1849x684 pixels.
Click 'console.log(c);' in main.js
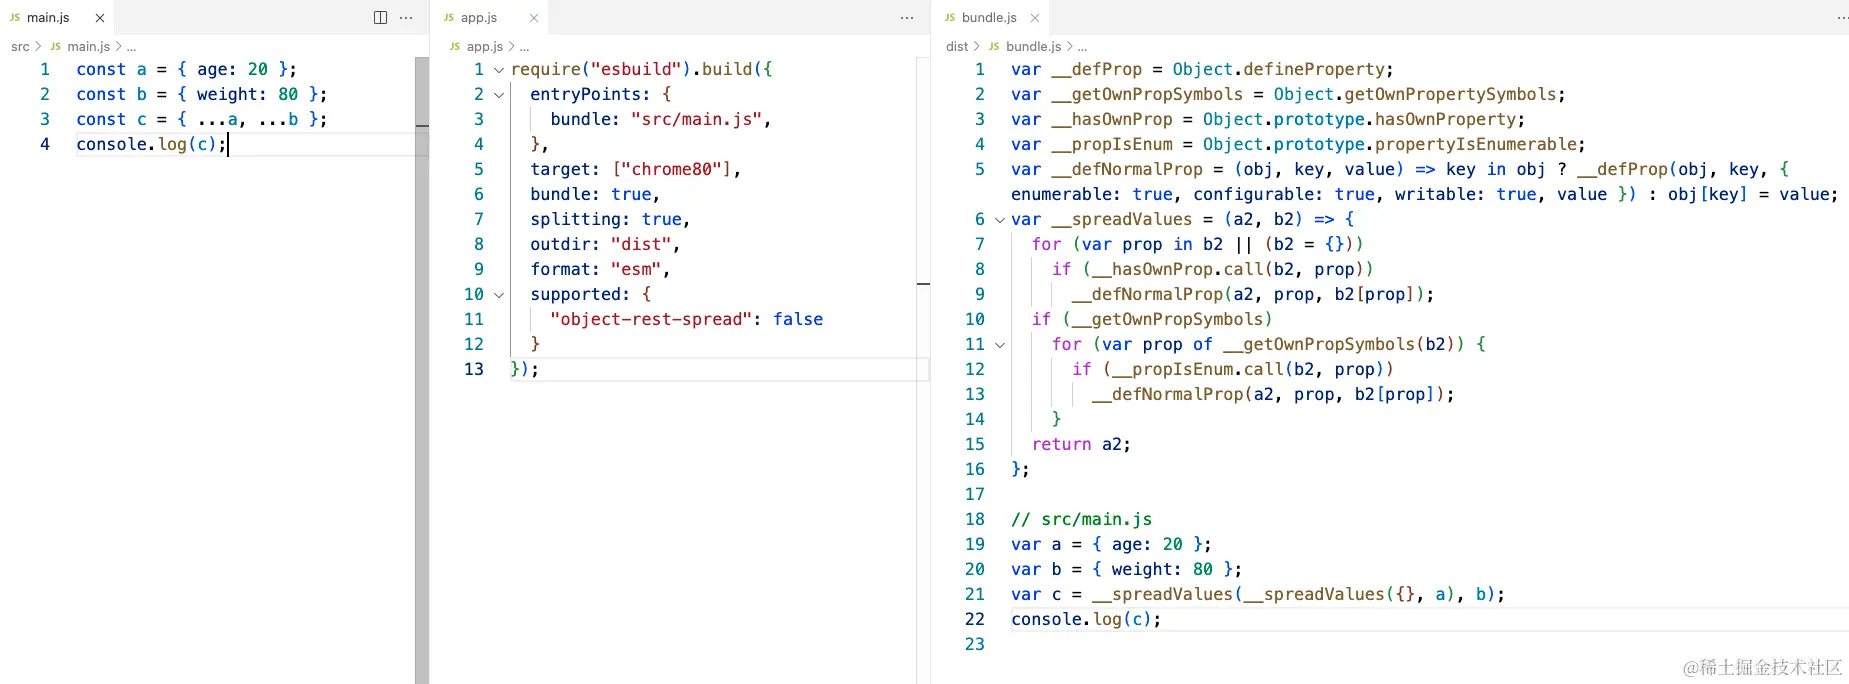151,144
